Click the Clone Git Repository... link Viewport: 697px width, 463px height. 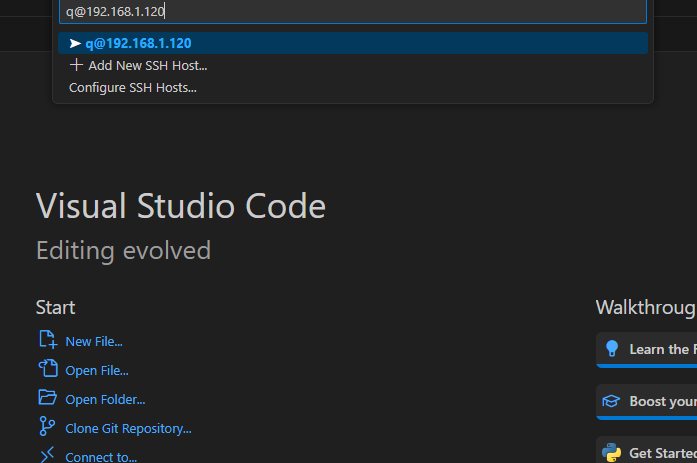128,428
